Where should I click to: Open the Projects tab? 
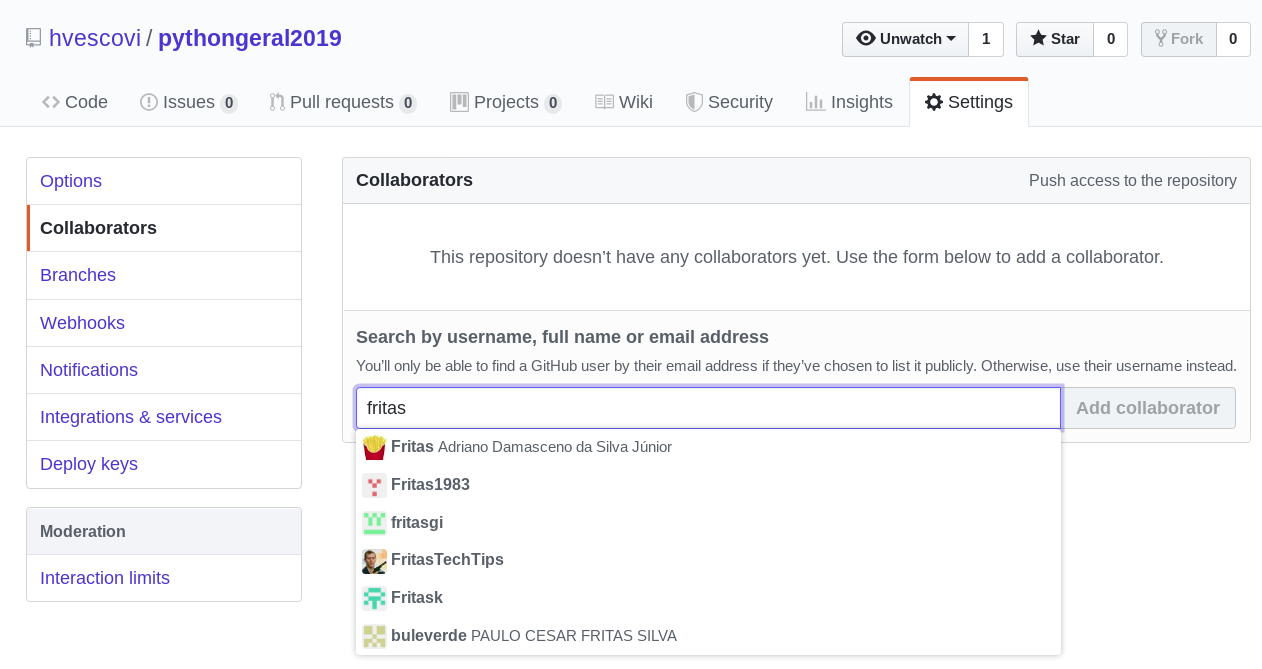point(506,102)
